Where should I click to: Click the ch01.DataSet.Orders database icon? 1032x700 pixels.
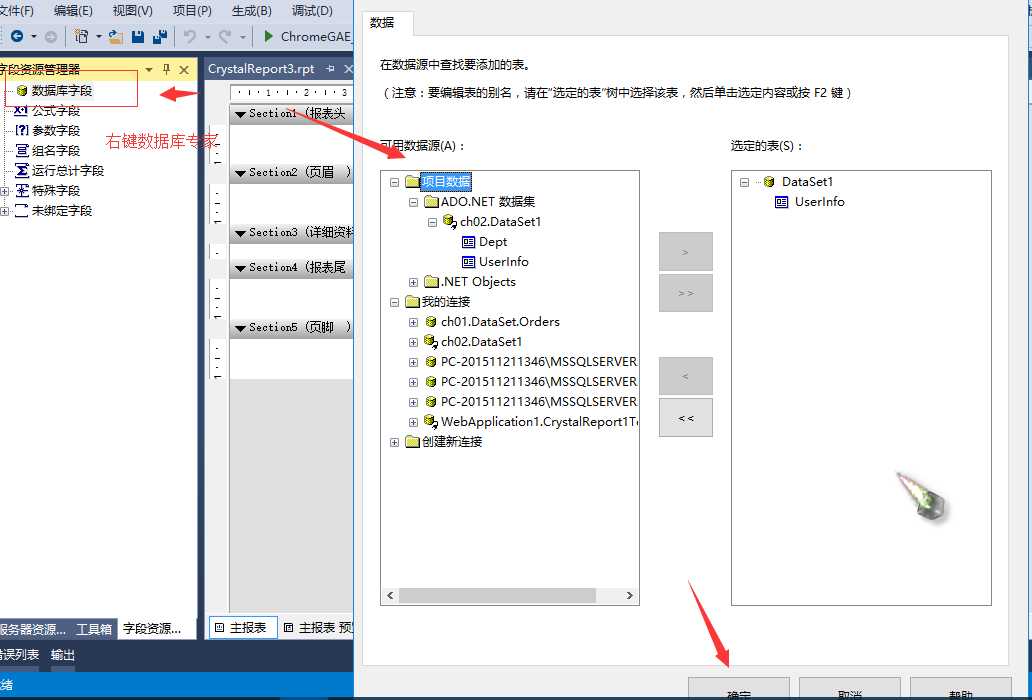(x=431, y=322)
